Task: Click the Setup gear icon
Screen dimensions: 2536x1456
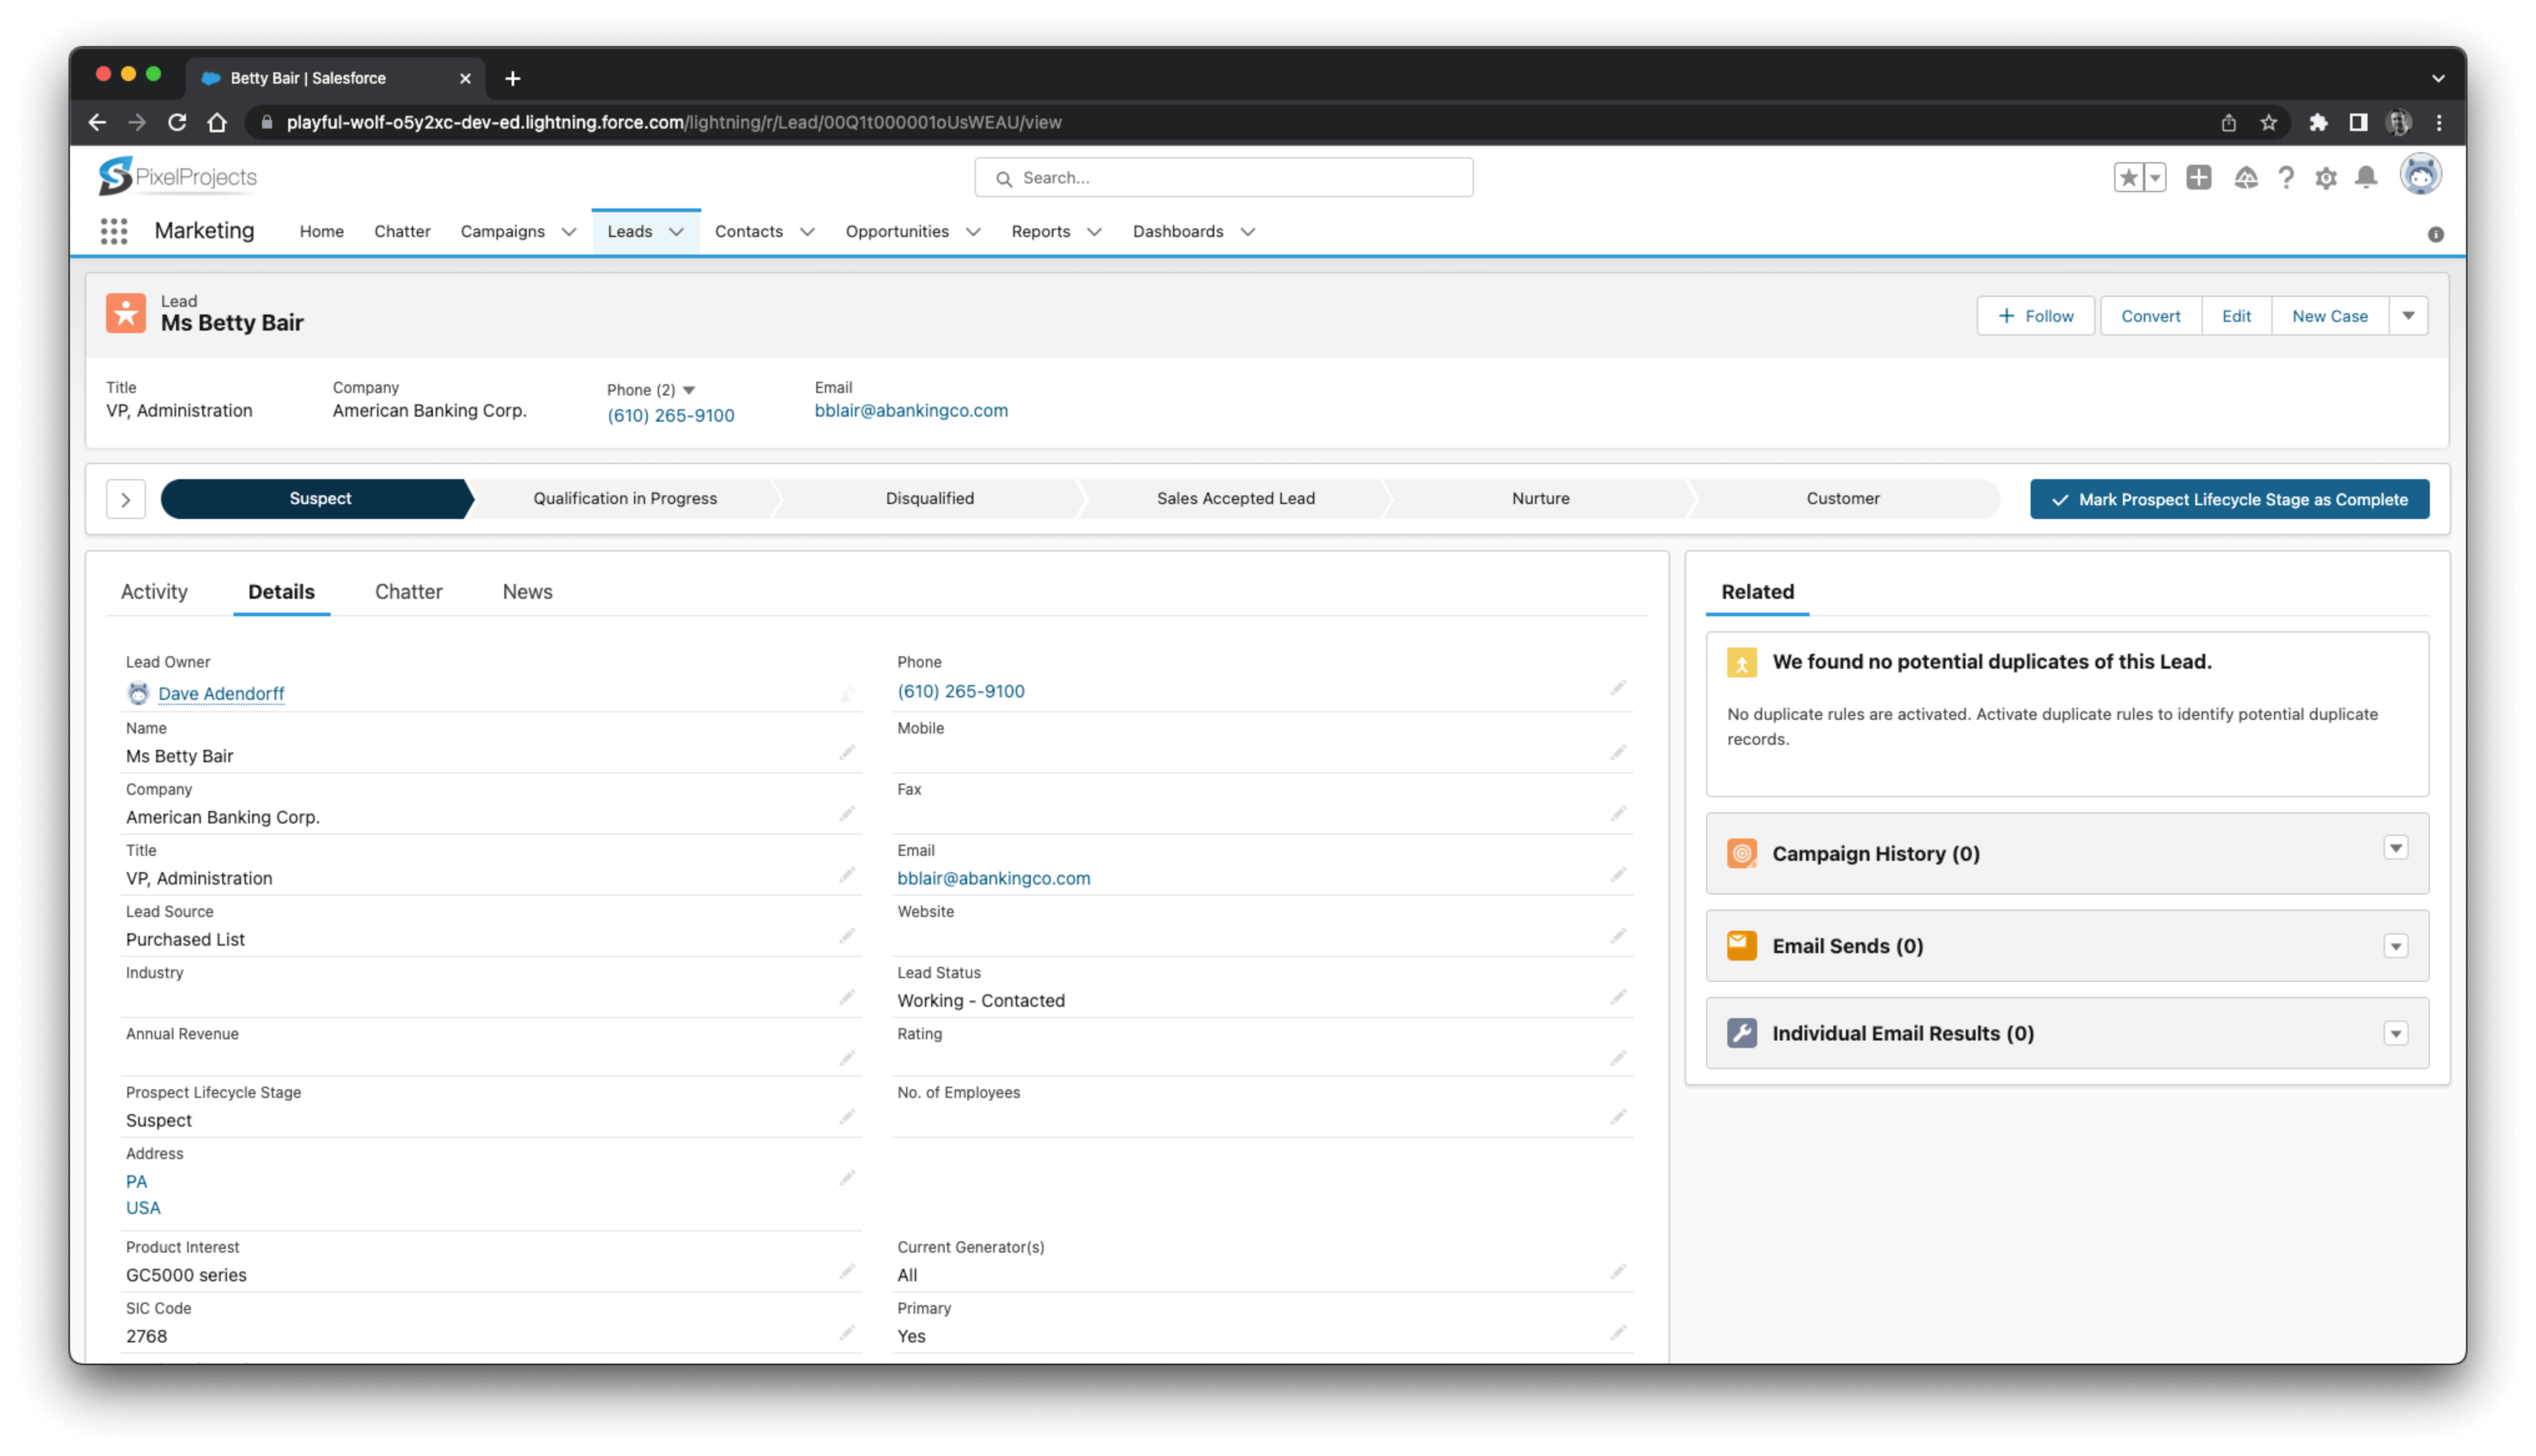Action: [x=2325, y=178]
